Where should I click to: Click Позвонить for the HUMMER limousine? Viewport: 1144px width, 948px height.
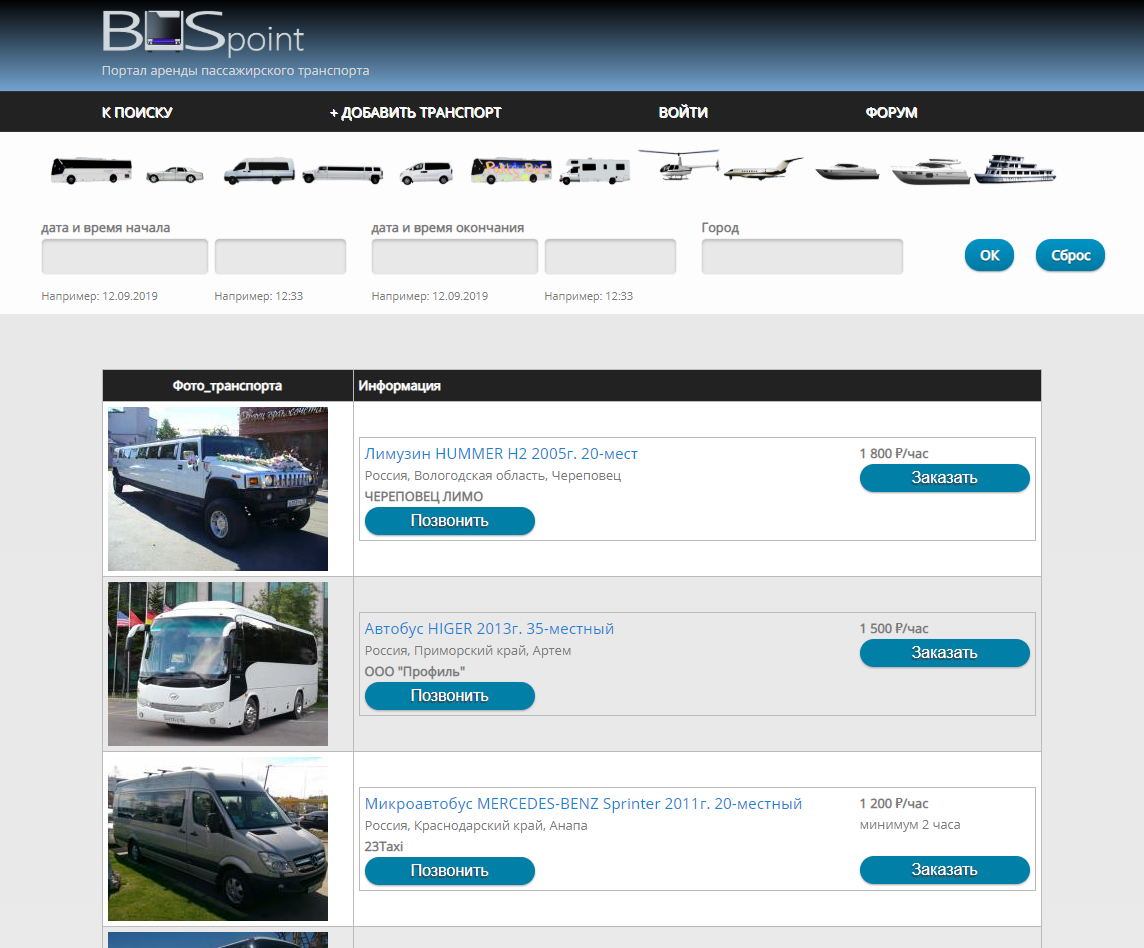pyautogui.click(x=449, y=521)
